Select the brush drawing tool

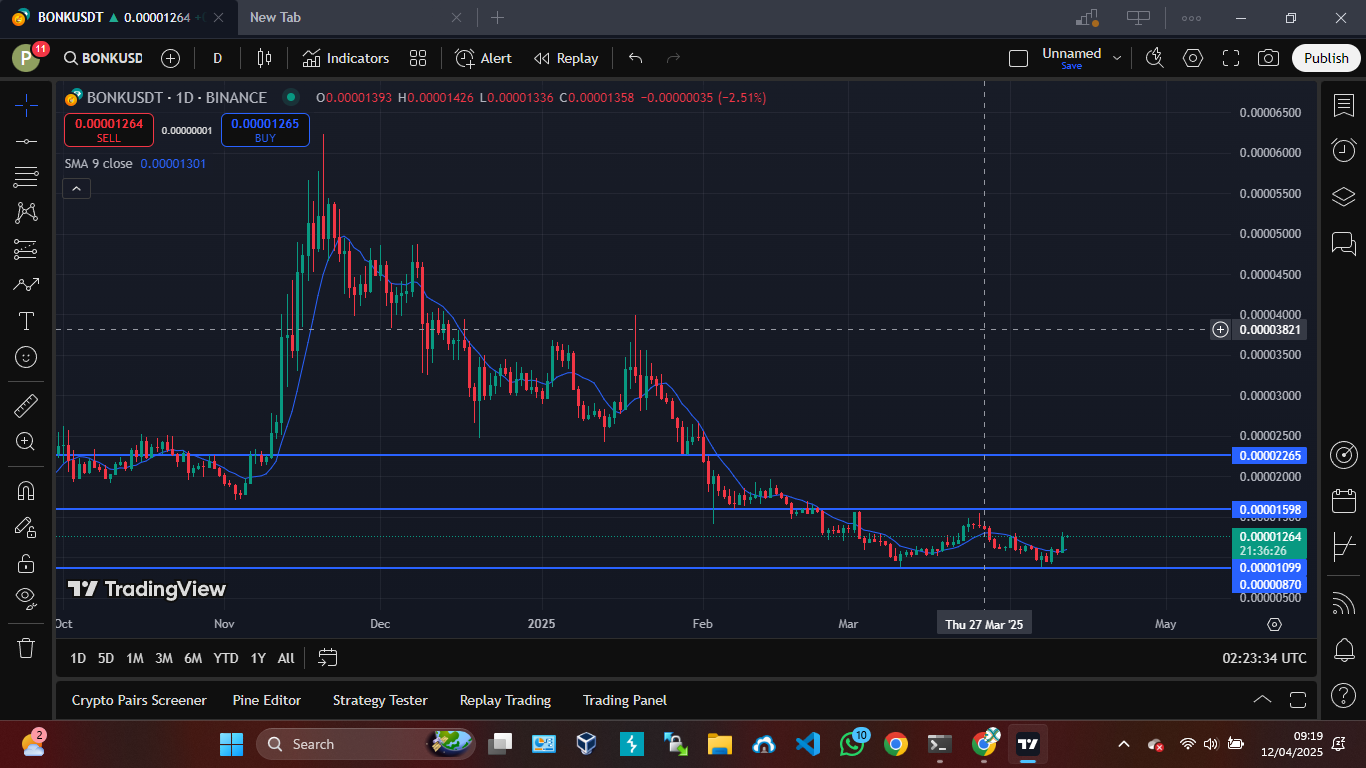[26, 285]
